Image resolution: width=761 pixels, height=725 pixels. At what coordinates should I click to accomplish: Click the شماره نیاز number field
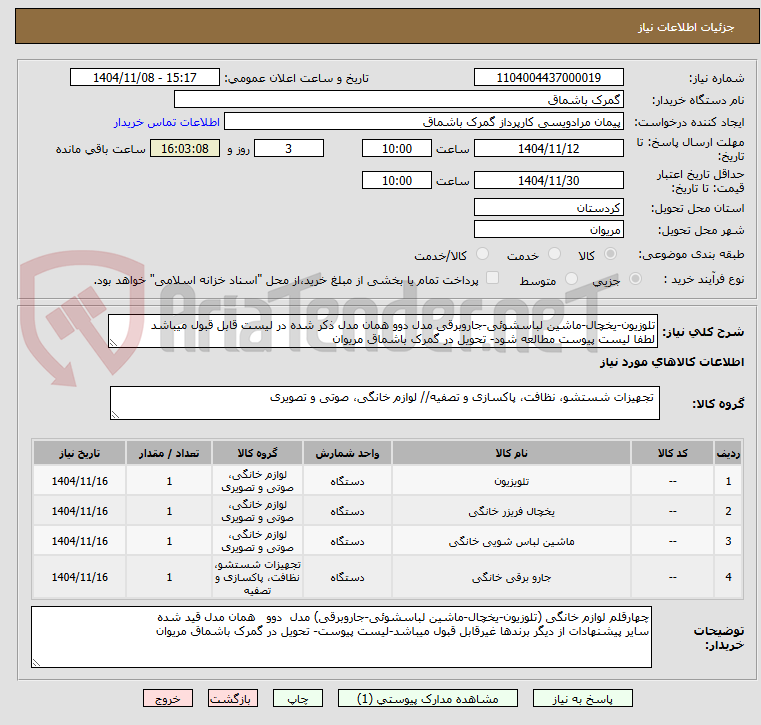click(x=548, y=78)
